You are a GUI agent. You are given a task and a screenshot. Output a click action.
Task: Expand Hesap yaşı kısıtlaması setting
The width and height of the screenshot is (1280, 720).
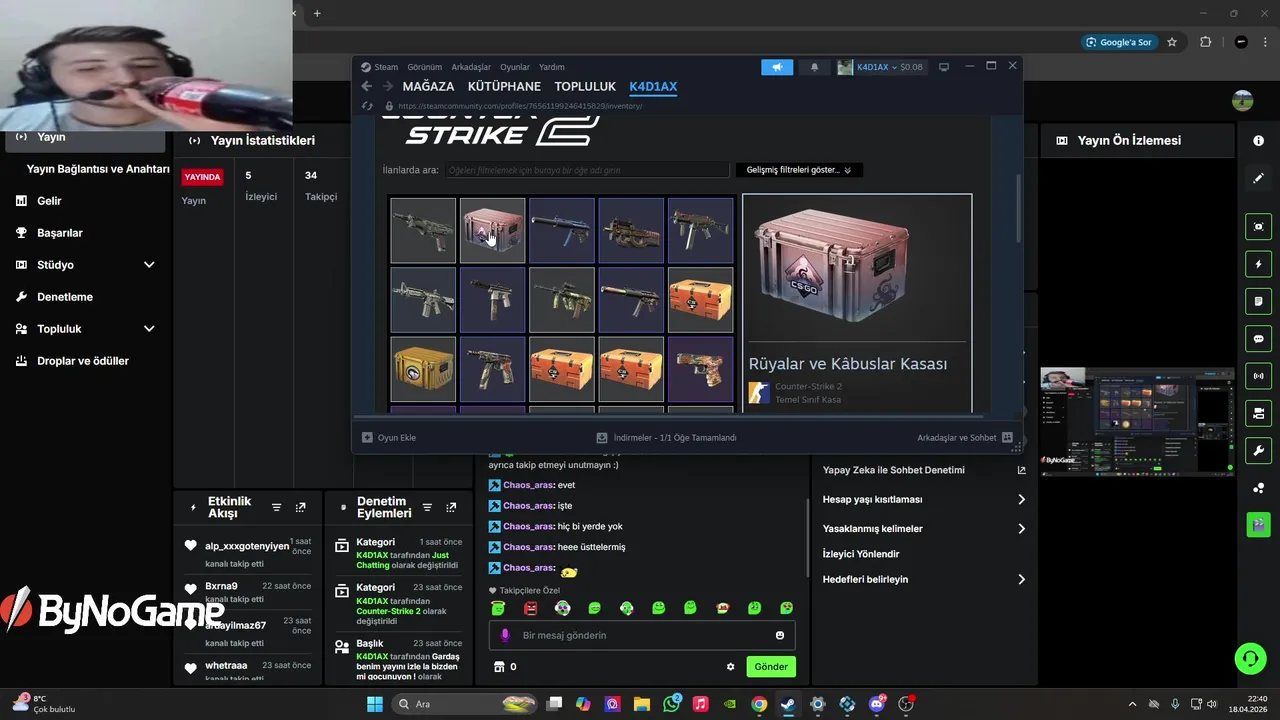click(x=1021, y=499)
